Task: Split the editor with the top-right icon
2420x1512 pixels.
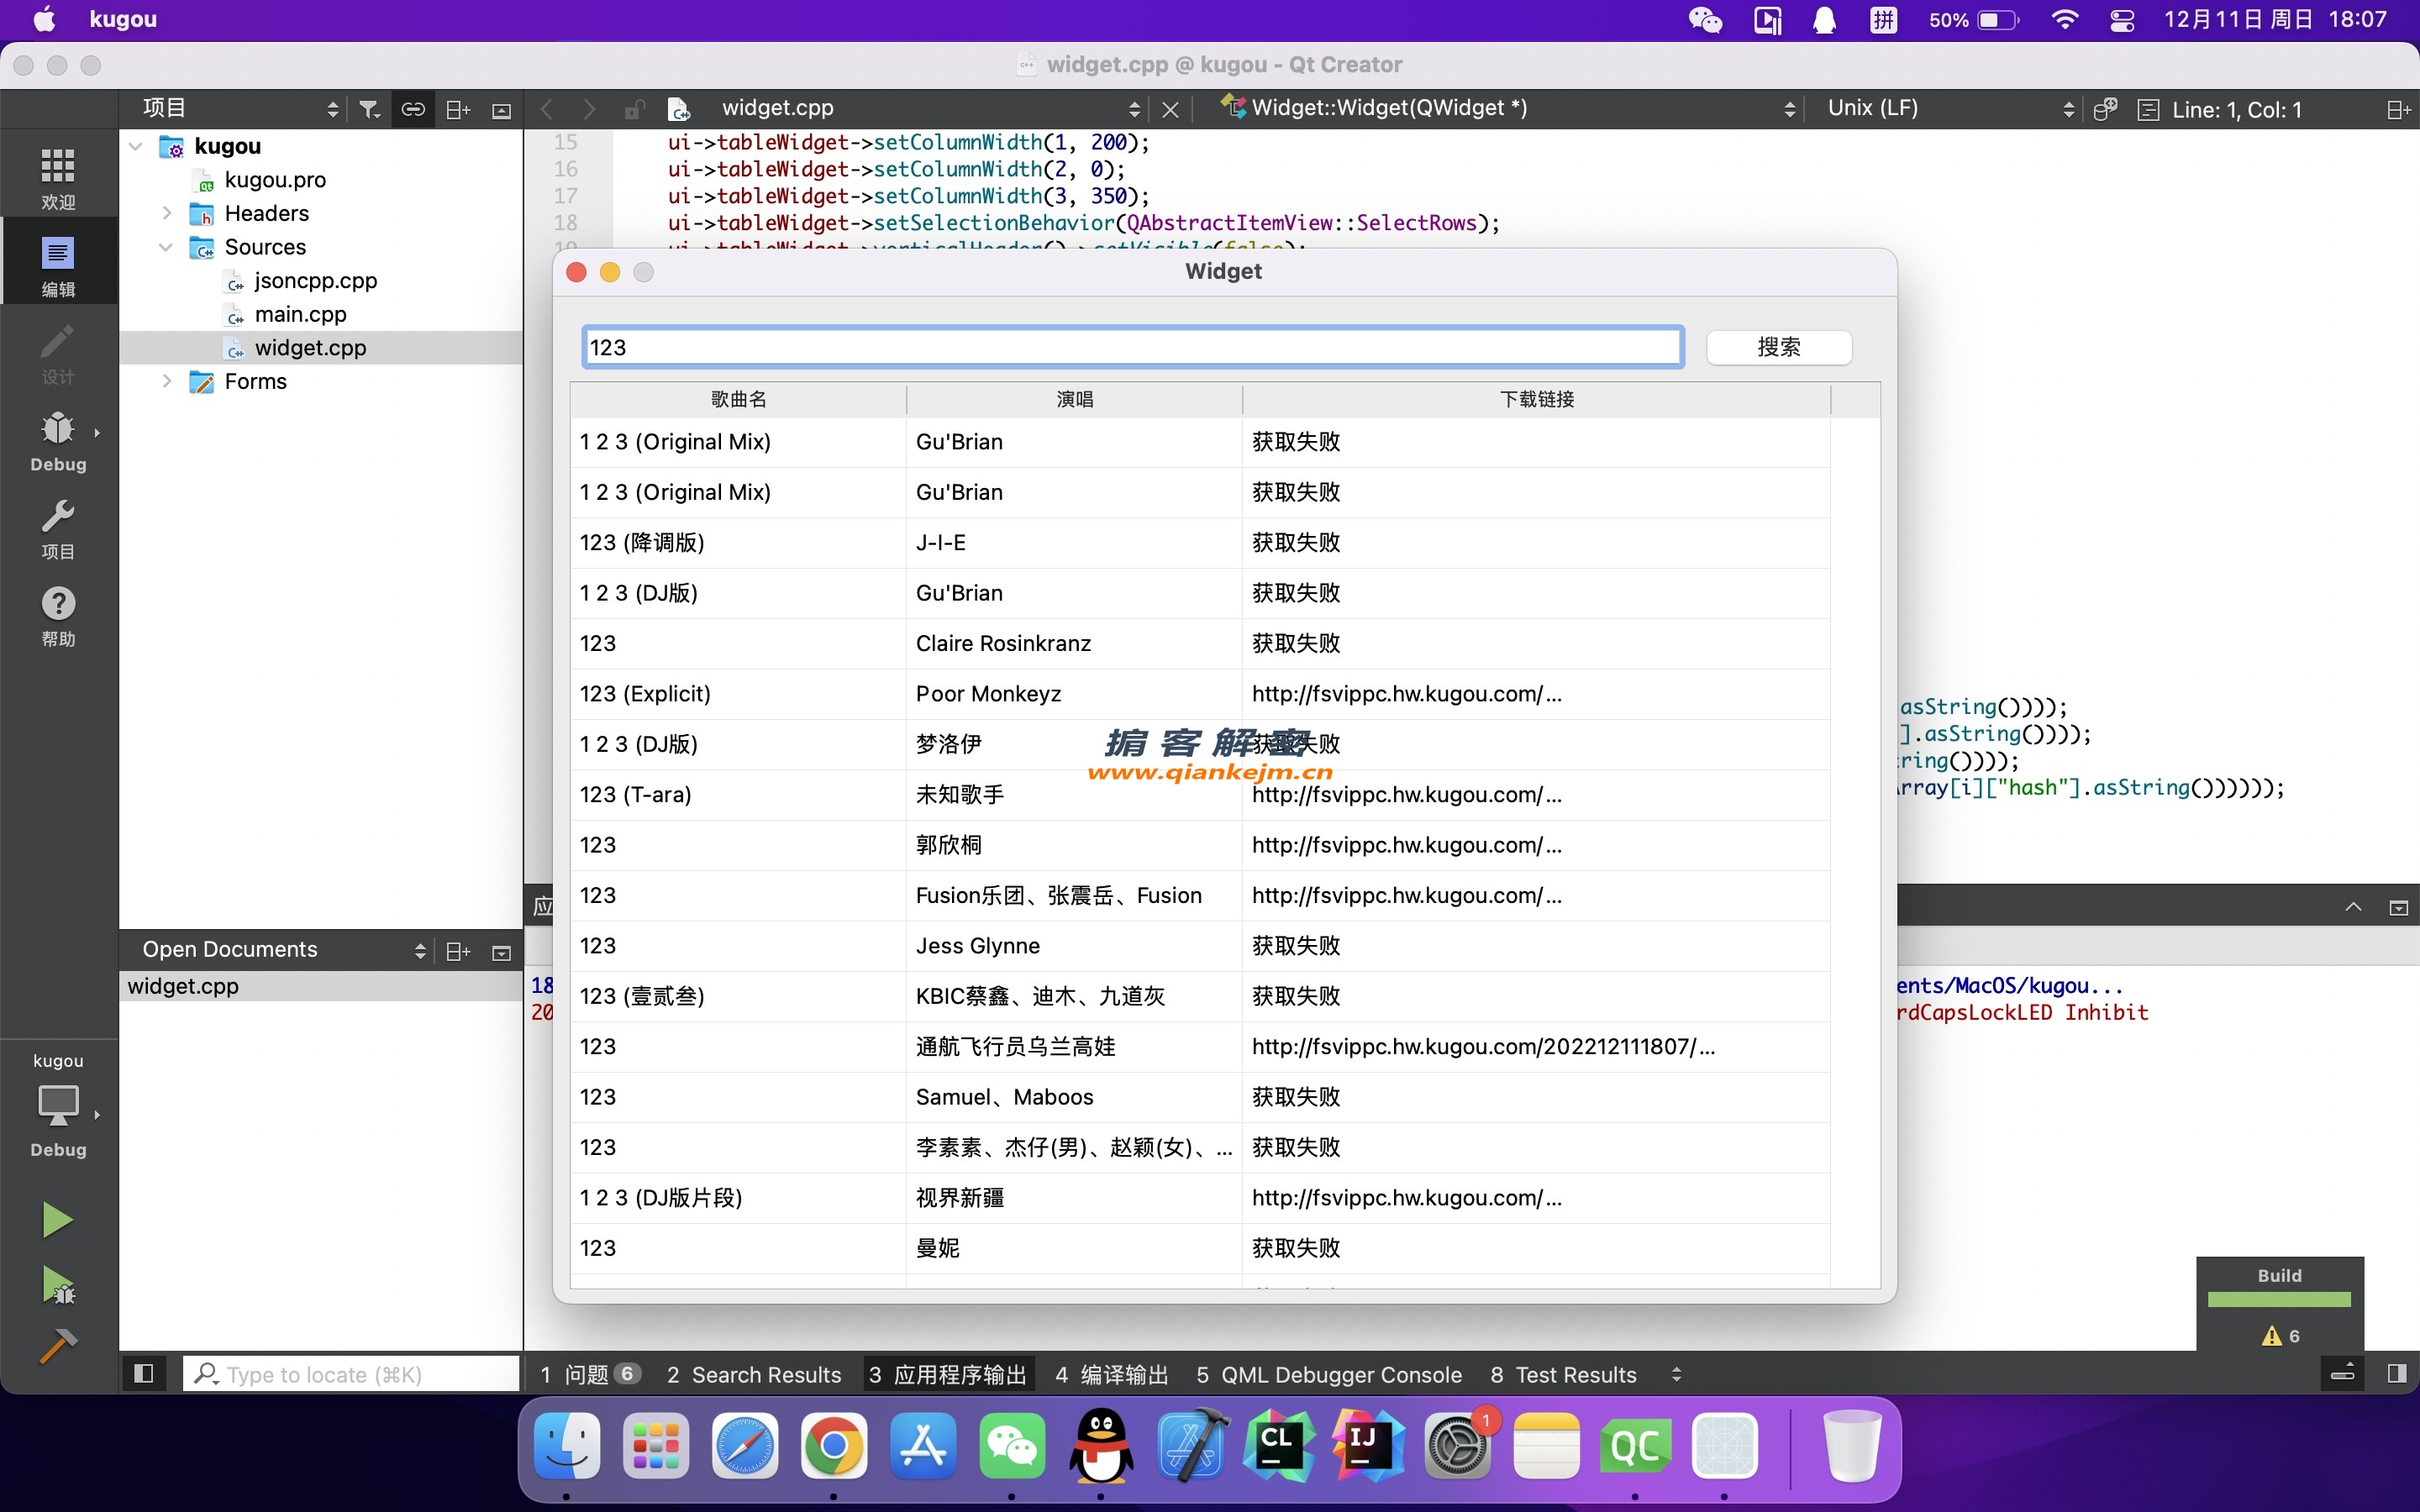Action: click(x=2398, y=109)
